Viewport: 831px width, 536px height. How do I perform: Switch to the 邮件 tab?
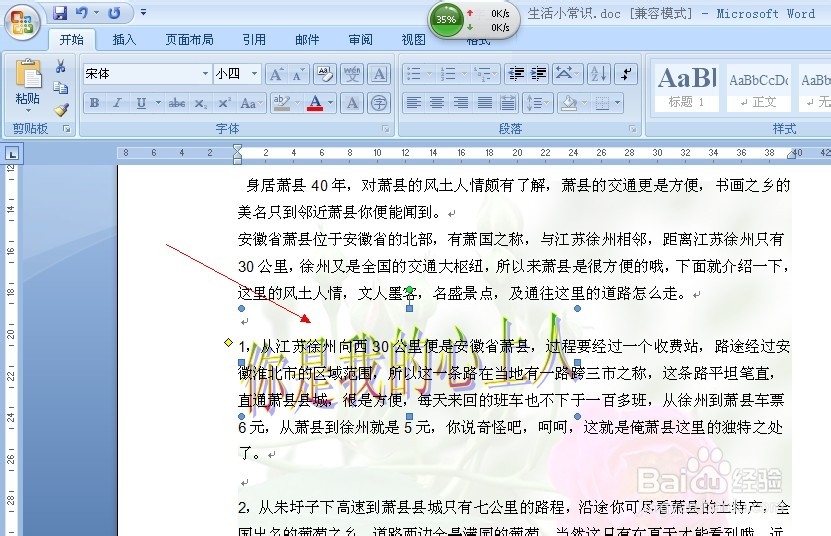point(307,40)
